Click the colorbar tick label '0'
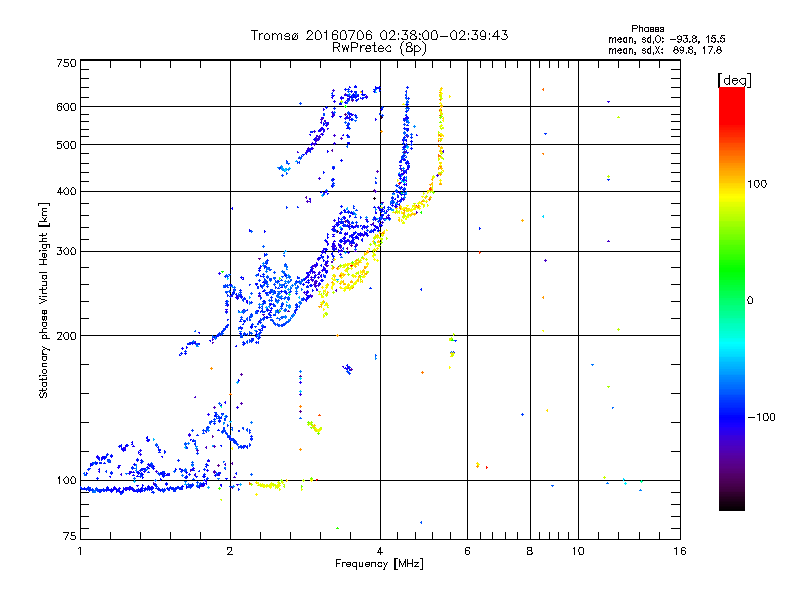Image resolution: width=800 pixels, height=600 pixels. pyautogui.click(x=750, y=300)
